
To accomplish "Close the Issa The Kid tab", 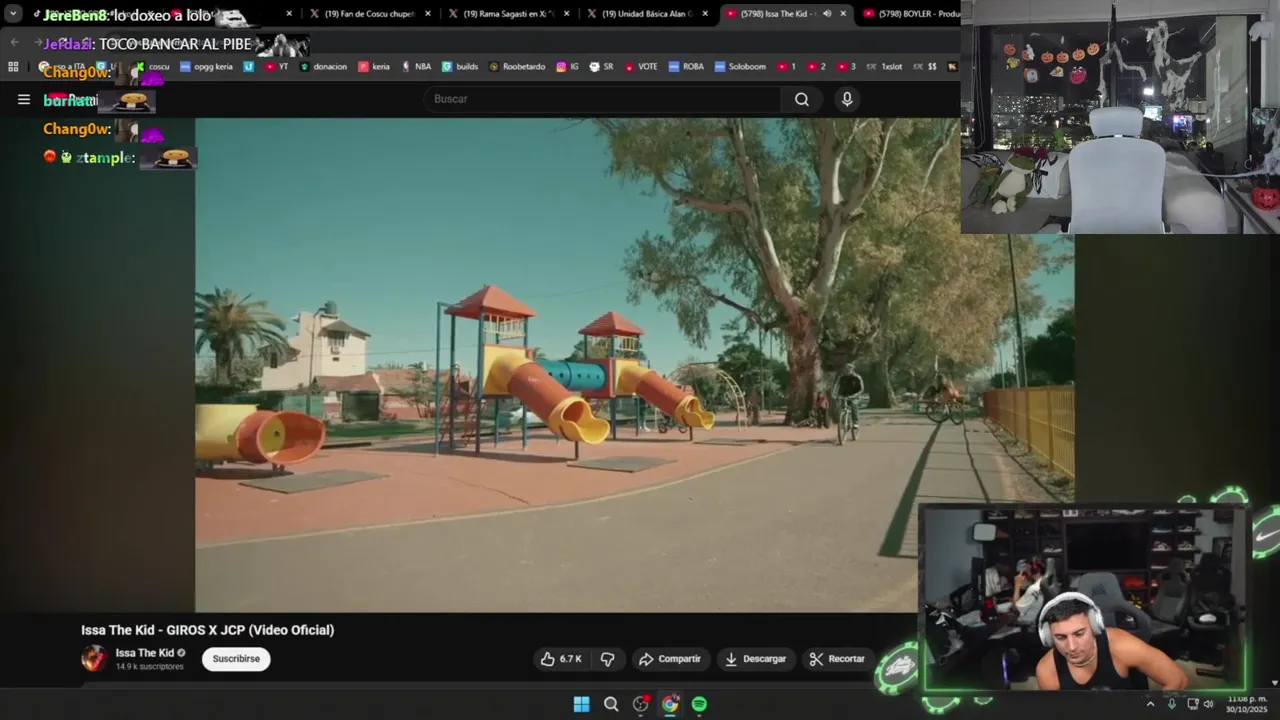I will pos(843,14).
